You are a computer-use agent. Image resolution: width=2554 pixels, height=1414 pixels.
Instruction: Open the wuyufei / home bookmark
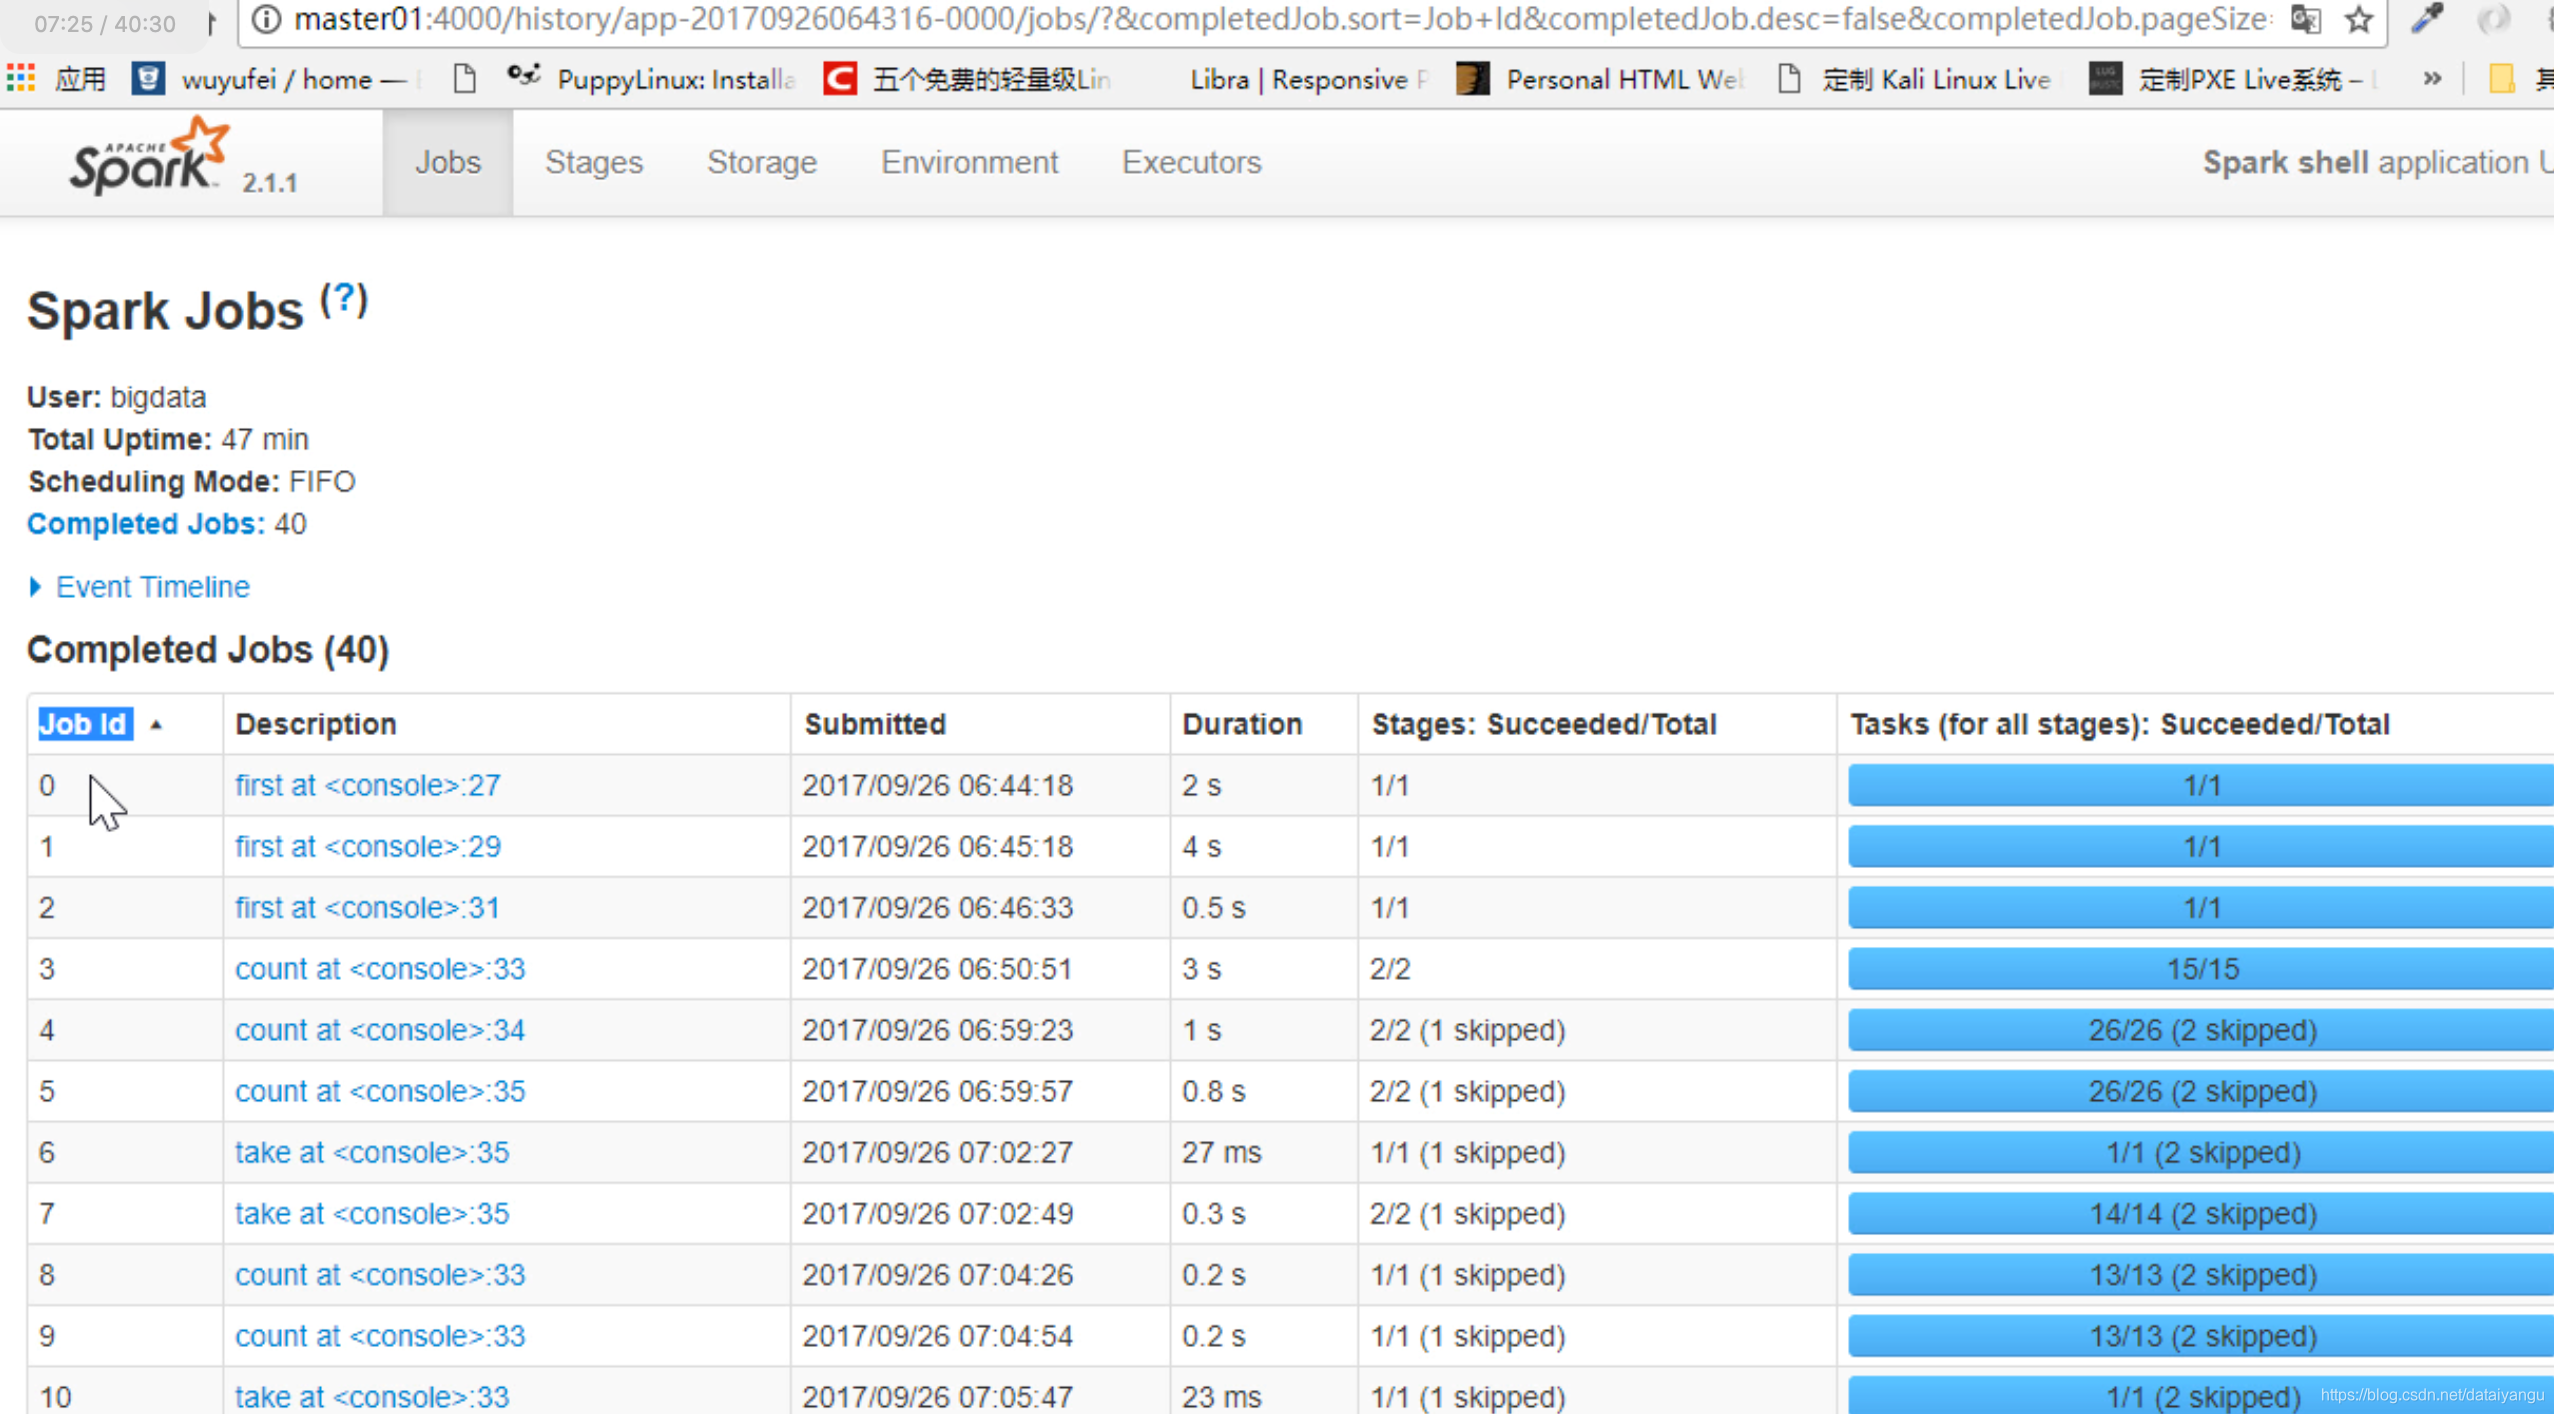coord(274,79)
